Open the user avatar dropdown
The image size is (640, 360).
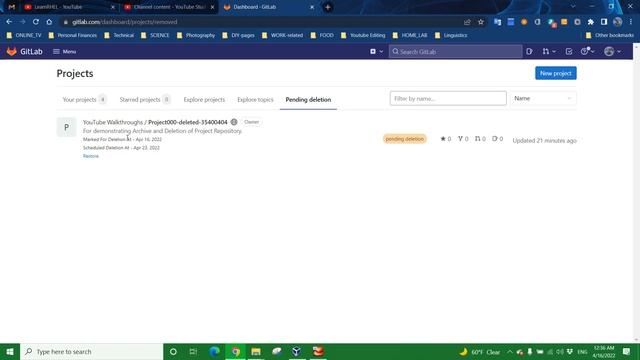tap(613, 51)
